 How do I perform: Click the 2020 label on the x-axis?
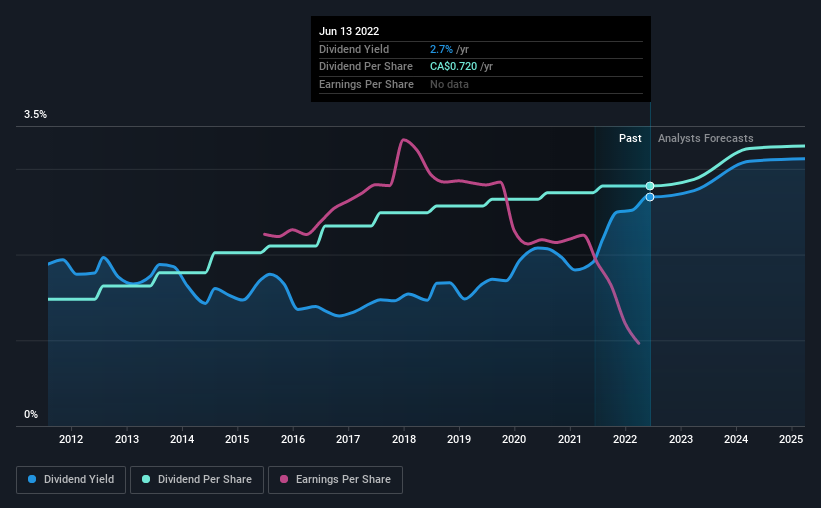514,439
